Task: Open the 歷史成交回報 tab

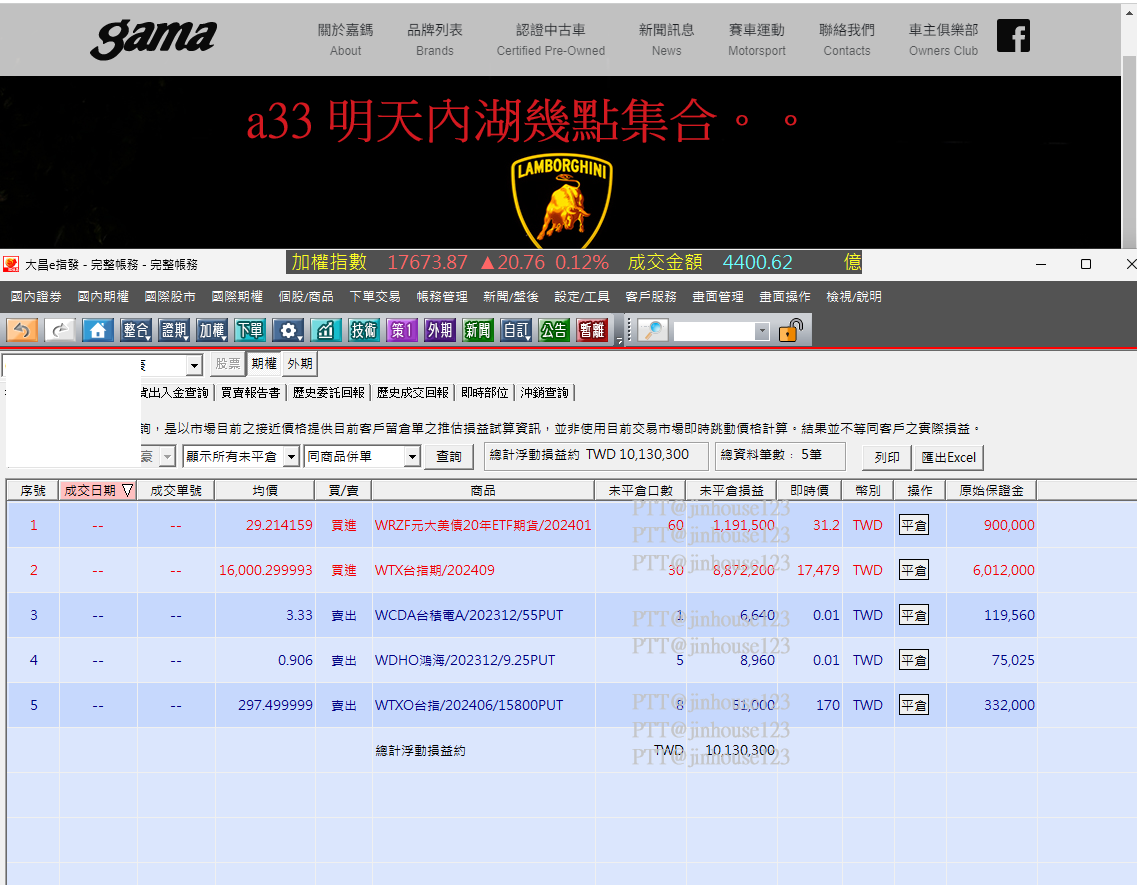Action: 413,392
